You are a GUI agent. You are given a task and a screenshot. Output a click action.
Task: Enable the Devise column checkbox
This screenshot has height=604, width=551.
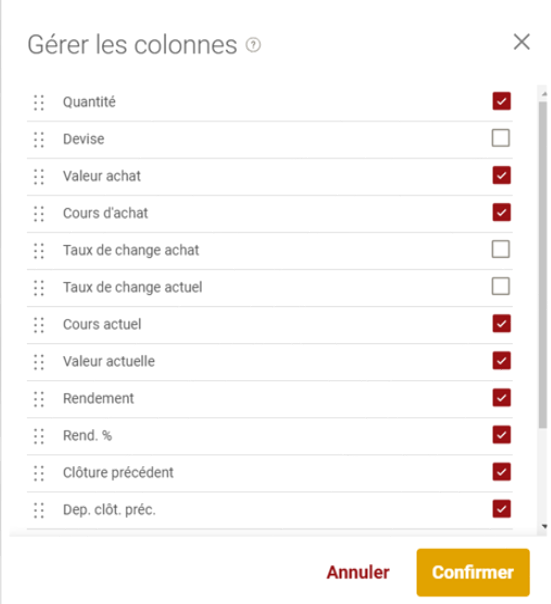point(501,138)
